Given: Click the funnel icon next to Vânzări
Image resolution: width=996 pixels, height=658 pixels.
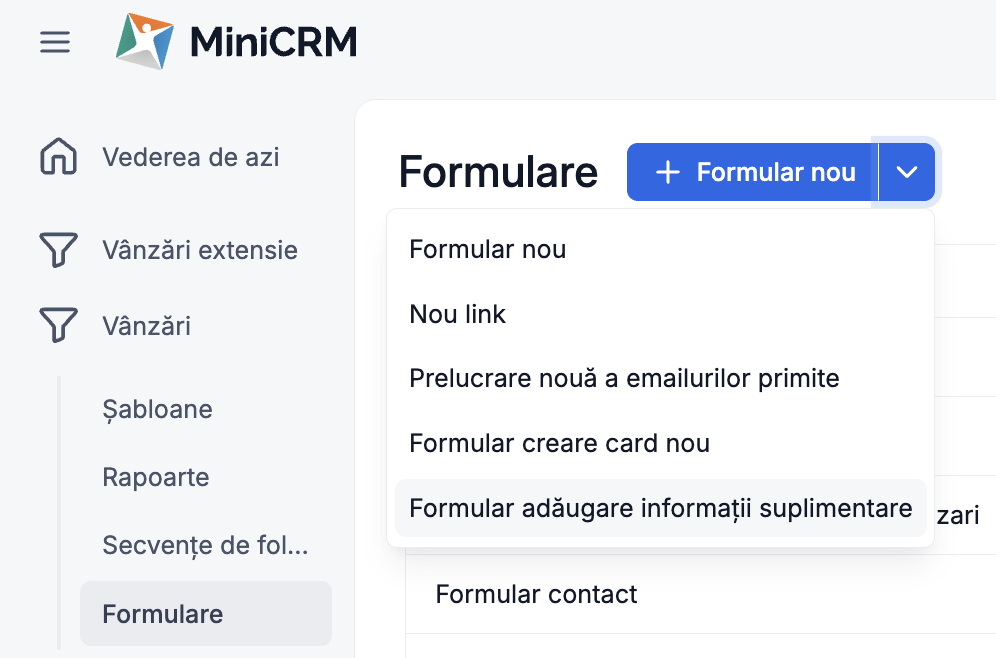Looking at the screenshot, I should coord(58,325).
